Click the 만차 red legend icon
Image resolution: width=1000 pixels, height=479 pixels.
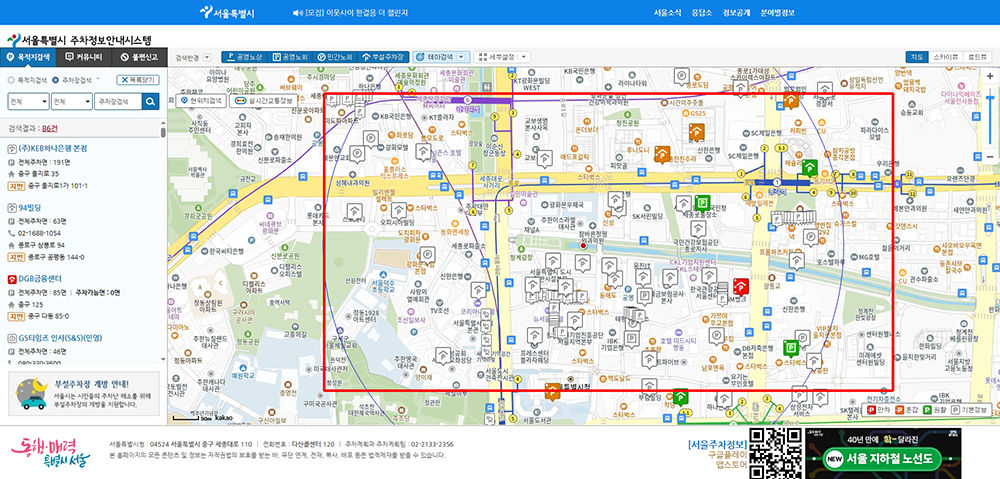[871, 410]
